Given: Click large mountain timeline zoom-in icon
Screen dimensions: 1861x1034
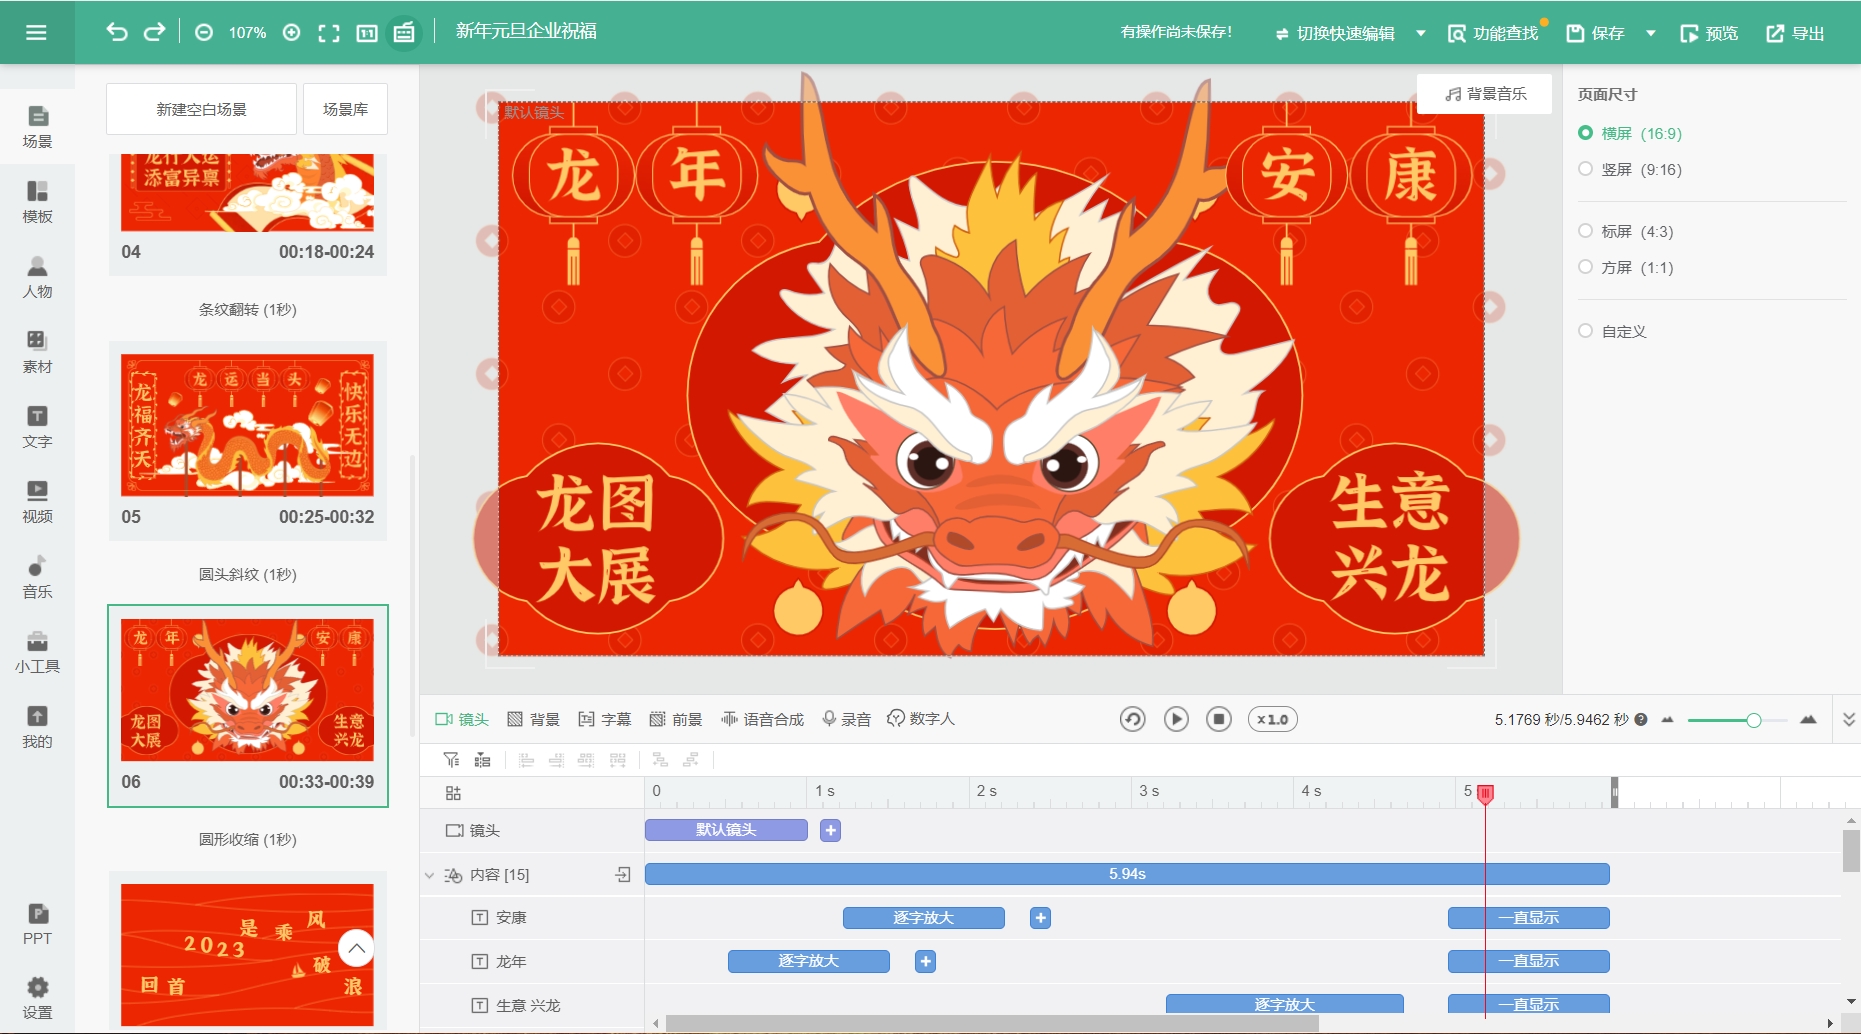Looking at the screenshot, I should 1808,720.
